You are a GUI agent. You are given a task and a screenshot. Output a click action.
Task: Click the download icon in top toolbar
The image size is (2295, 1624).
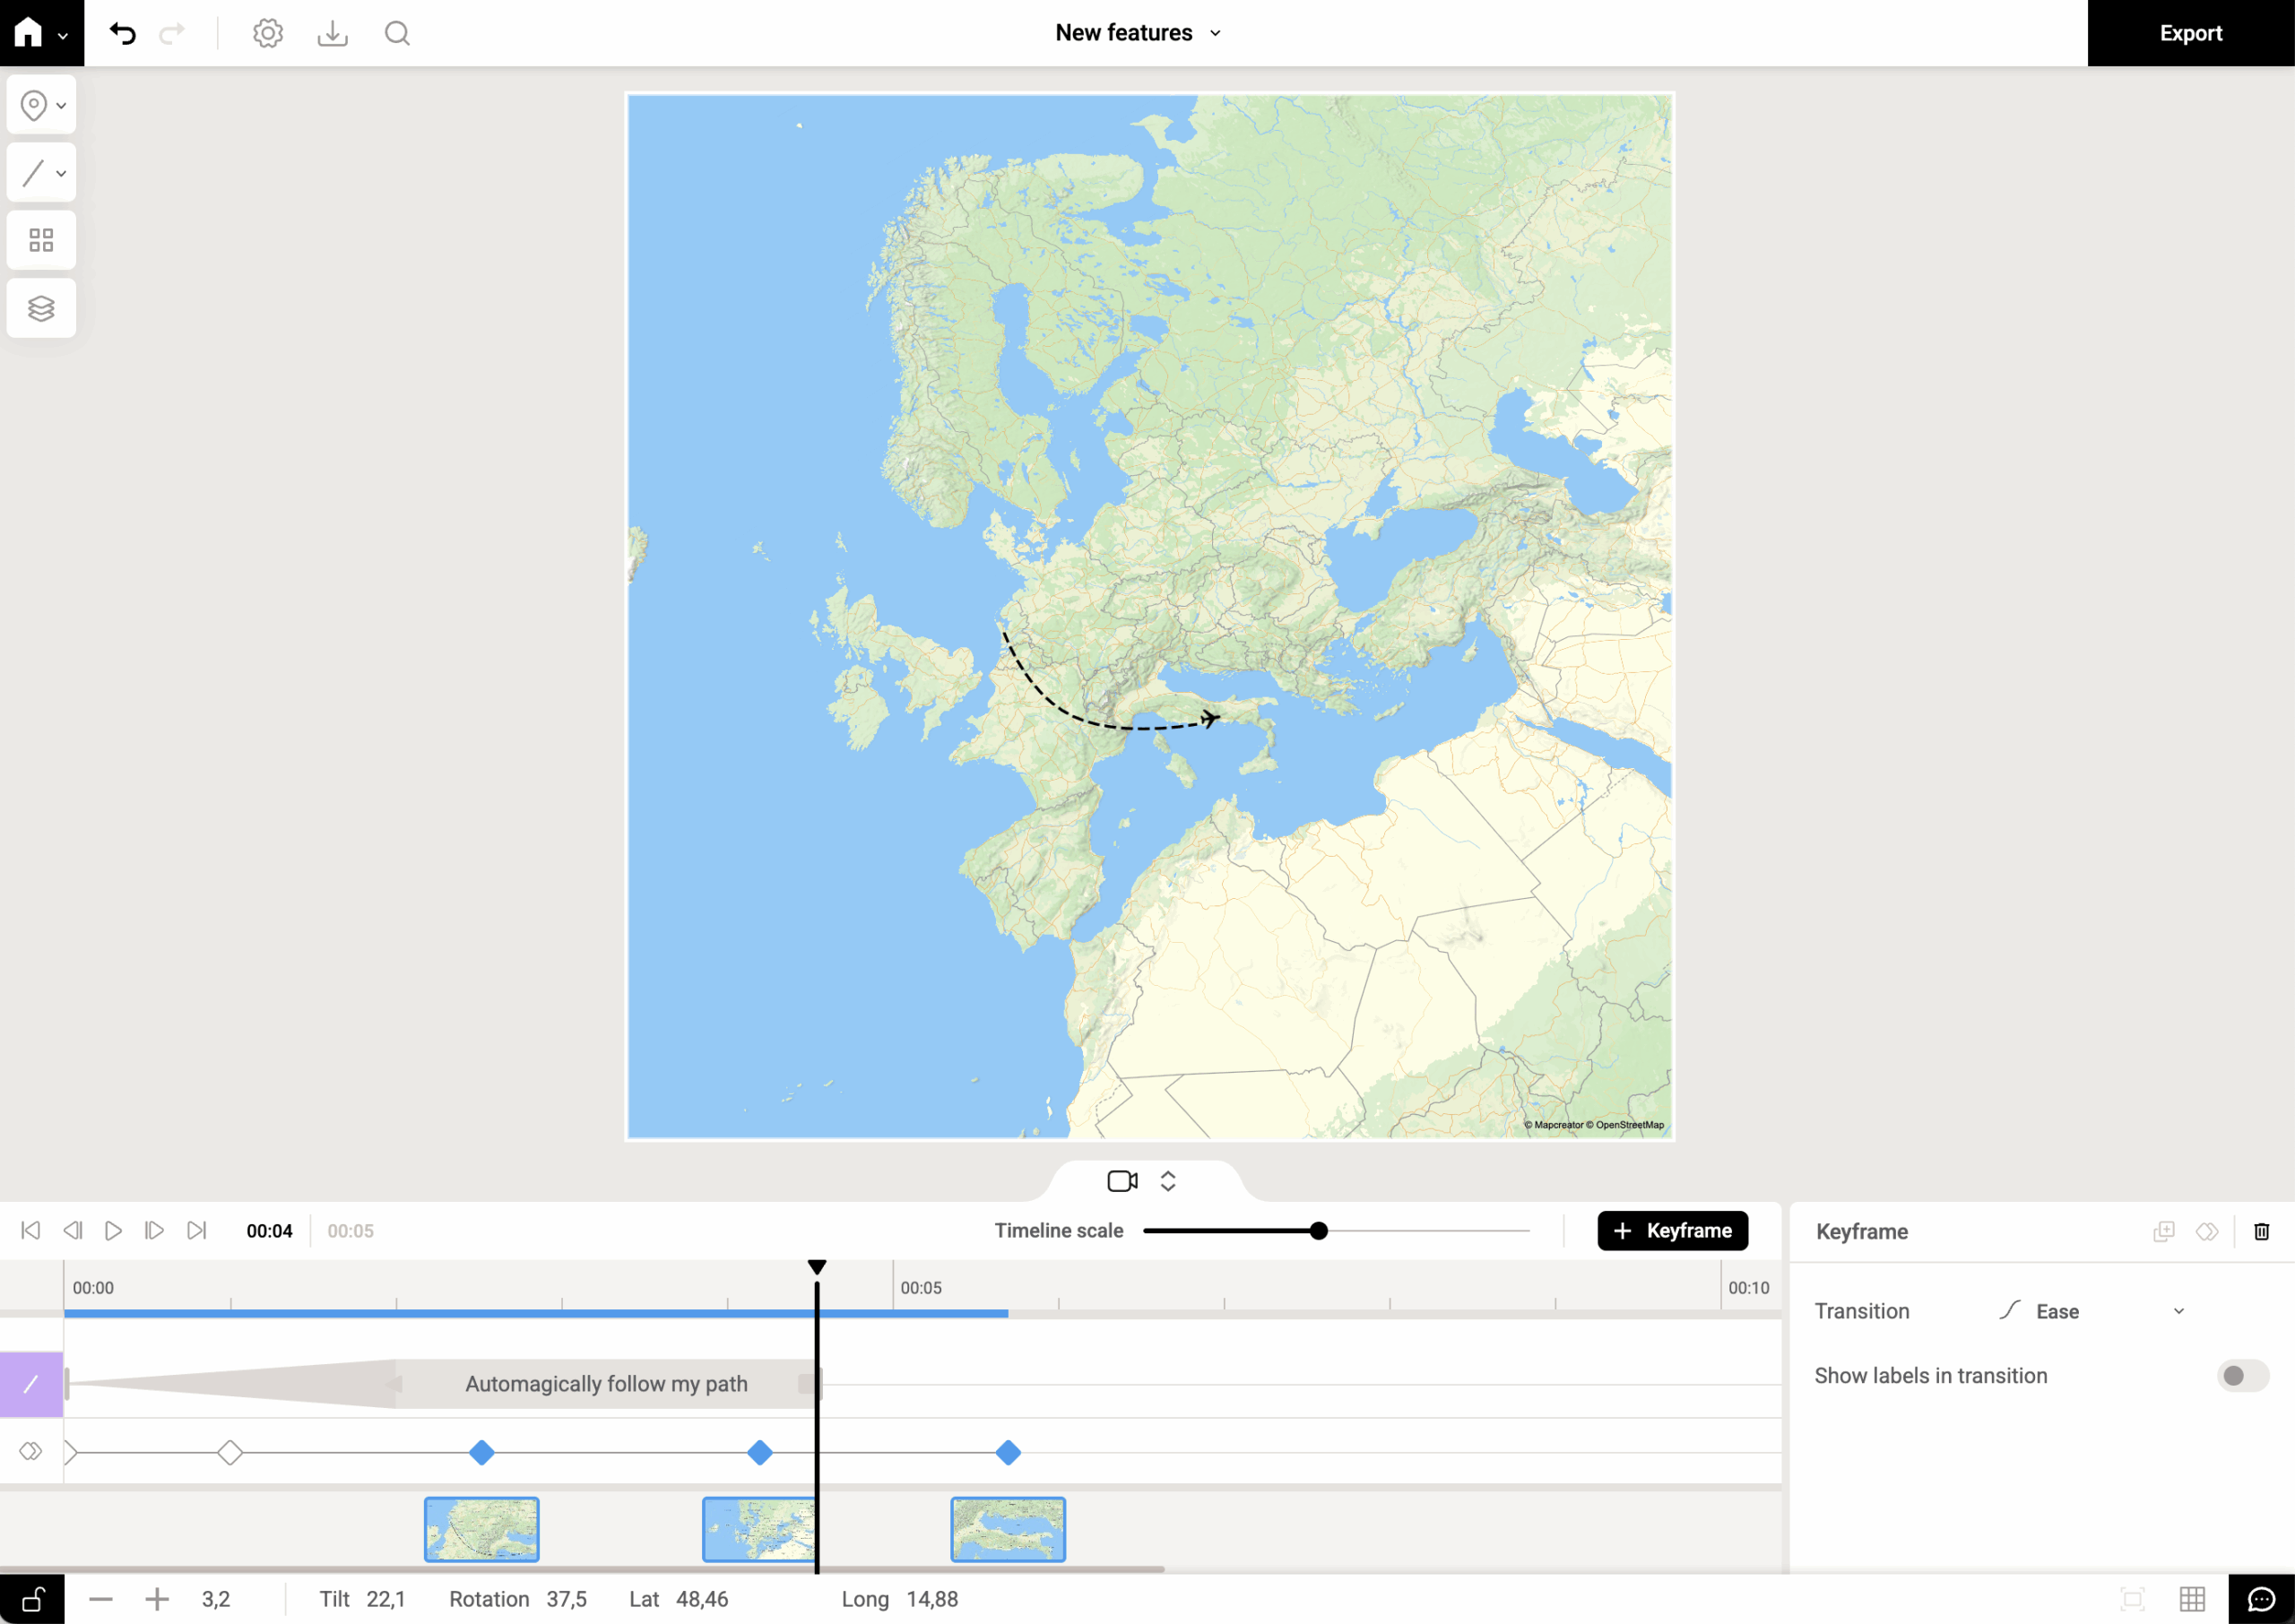pyautogui.click(x=333, y=33)
